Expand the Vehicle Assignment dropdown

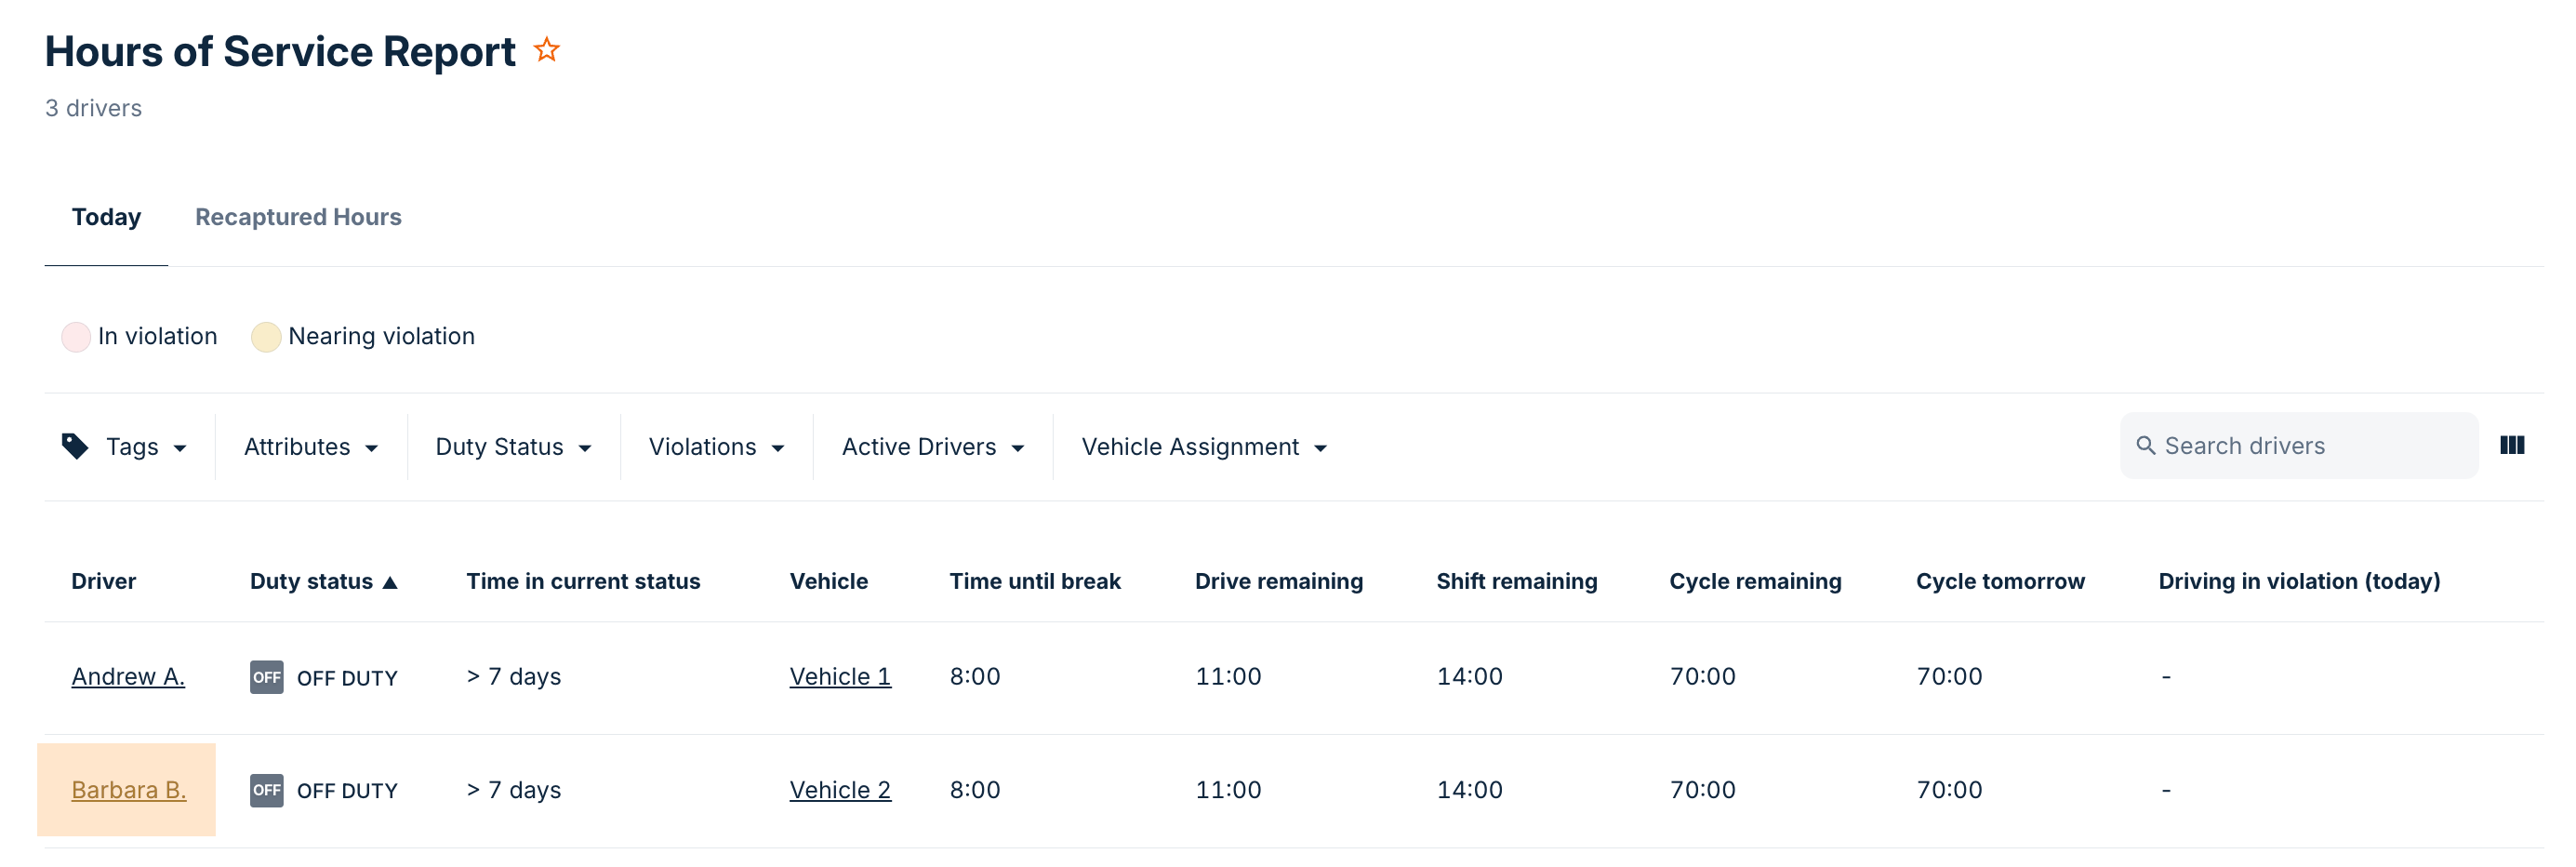click(x=1203, y=447)
